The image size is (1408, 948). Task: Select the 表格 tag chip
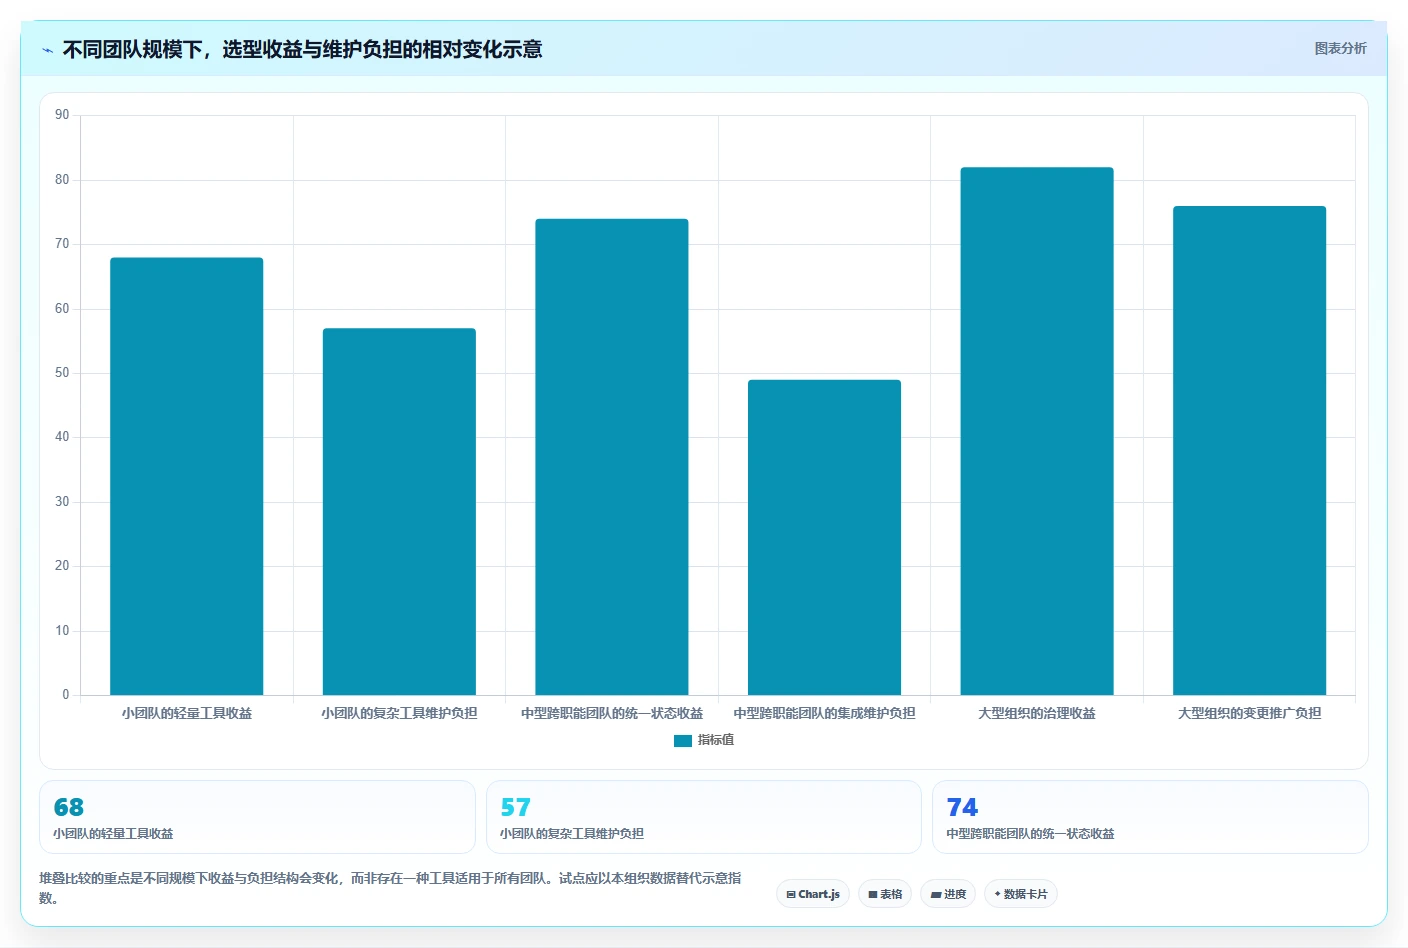coord(885,894)
